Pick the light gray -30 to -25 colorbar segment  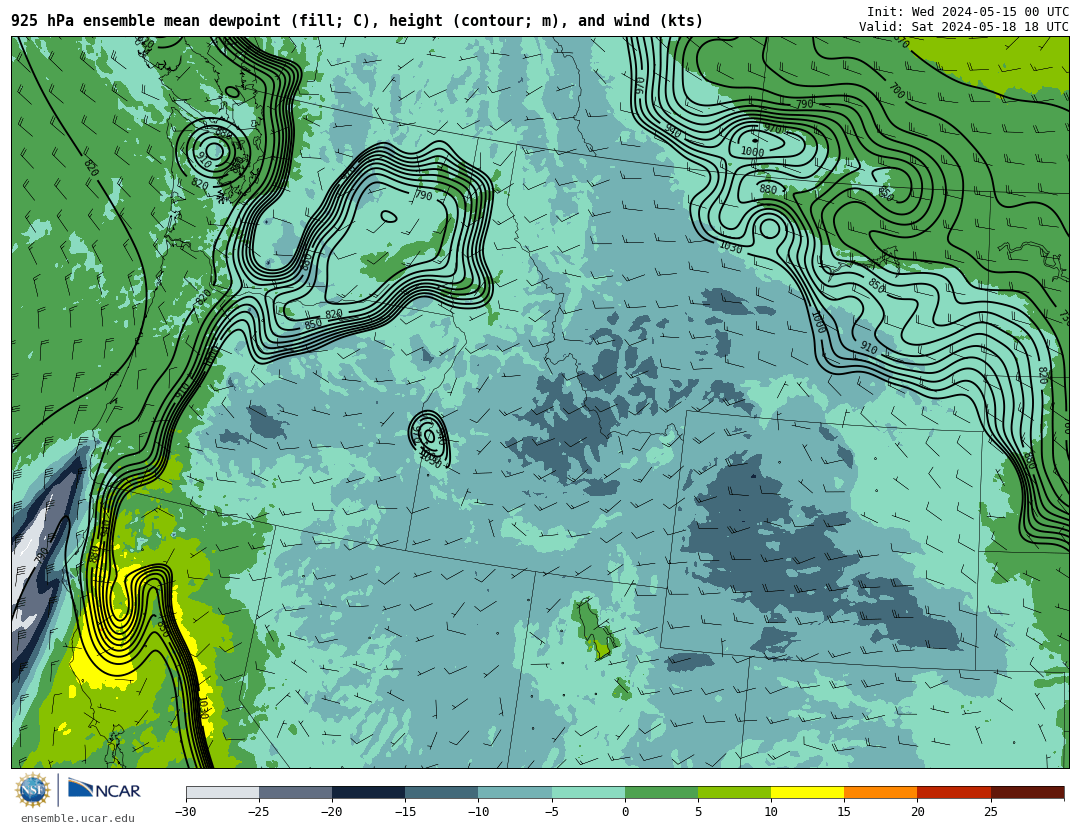click(222, 792)
